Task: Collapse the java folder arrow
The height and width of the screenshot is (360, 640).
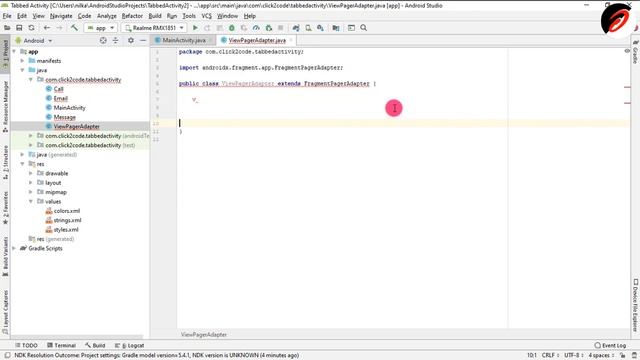Action: tap(22, 70)
